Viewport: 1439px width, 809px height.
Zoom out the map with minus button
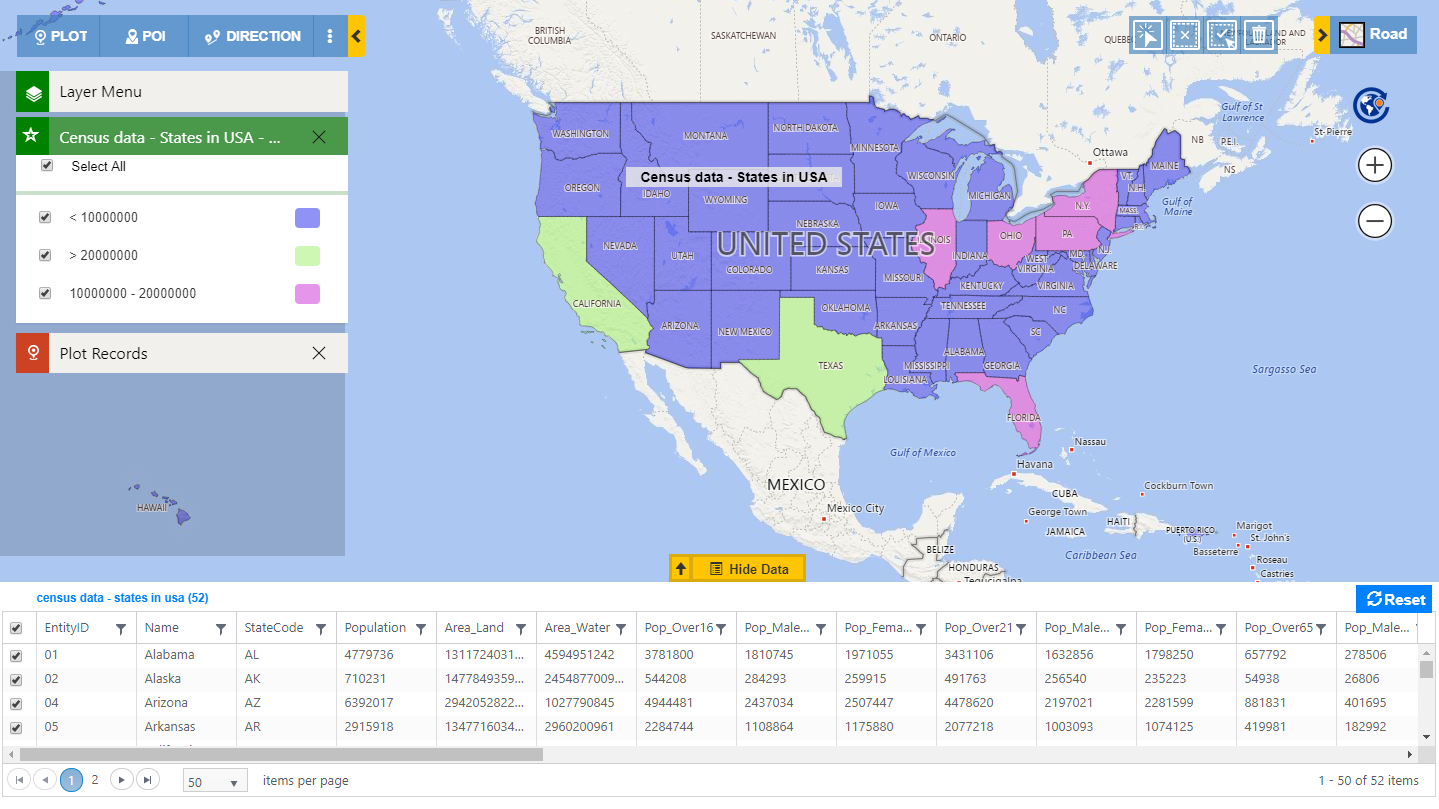pos(1375,221)
